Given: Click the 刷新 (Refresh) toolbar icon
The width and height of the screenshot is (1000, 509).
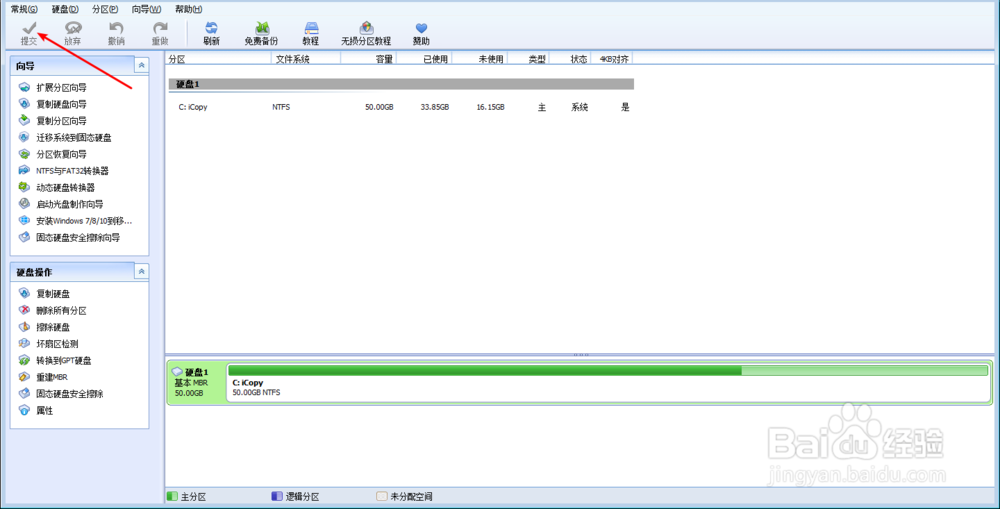Looking at the screenshot, I should pyautogui.click(x=211, y=34).
